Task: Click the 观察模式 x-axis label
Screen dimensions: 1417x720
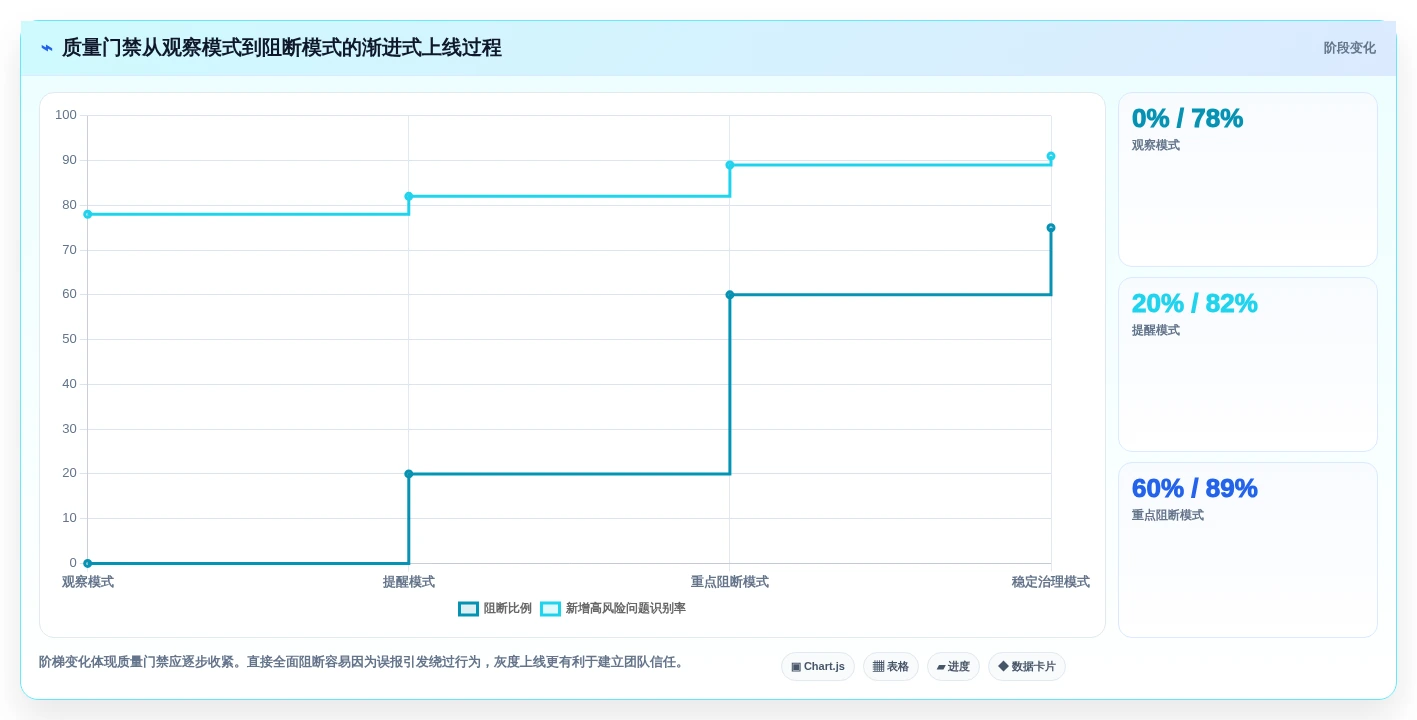Action: 88,582
